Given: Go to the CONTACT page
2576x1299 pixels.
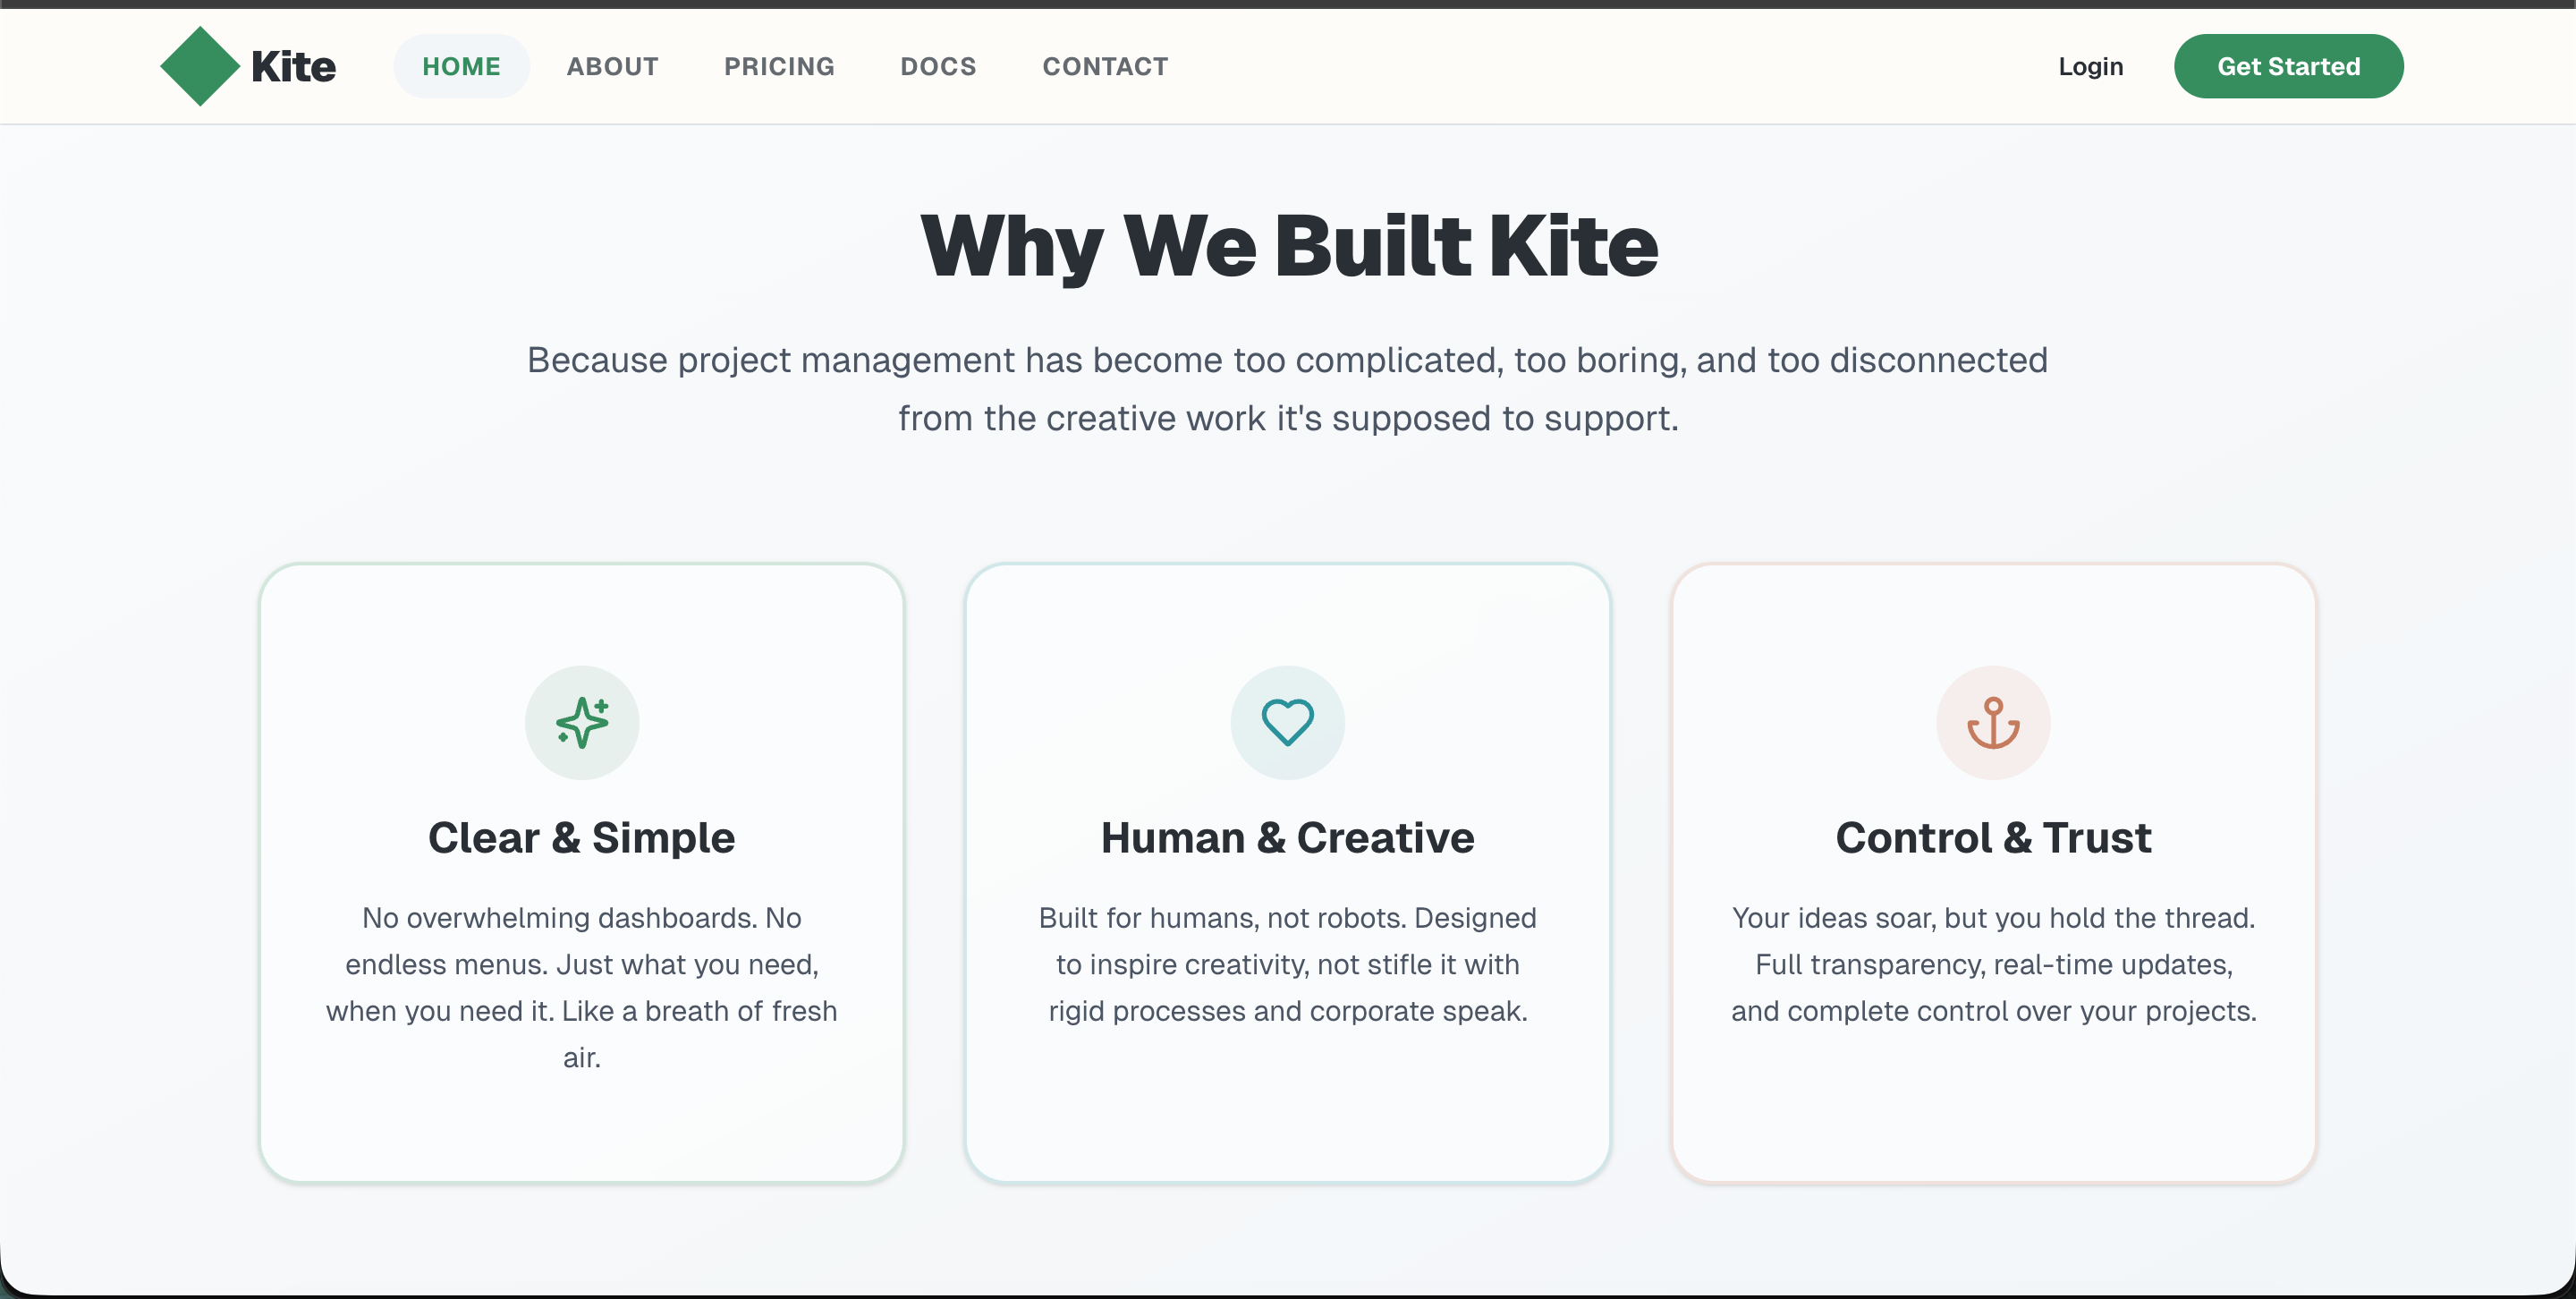Looking at the screenshot, I should tap(1105, 66).
